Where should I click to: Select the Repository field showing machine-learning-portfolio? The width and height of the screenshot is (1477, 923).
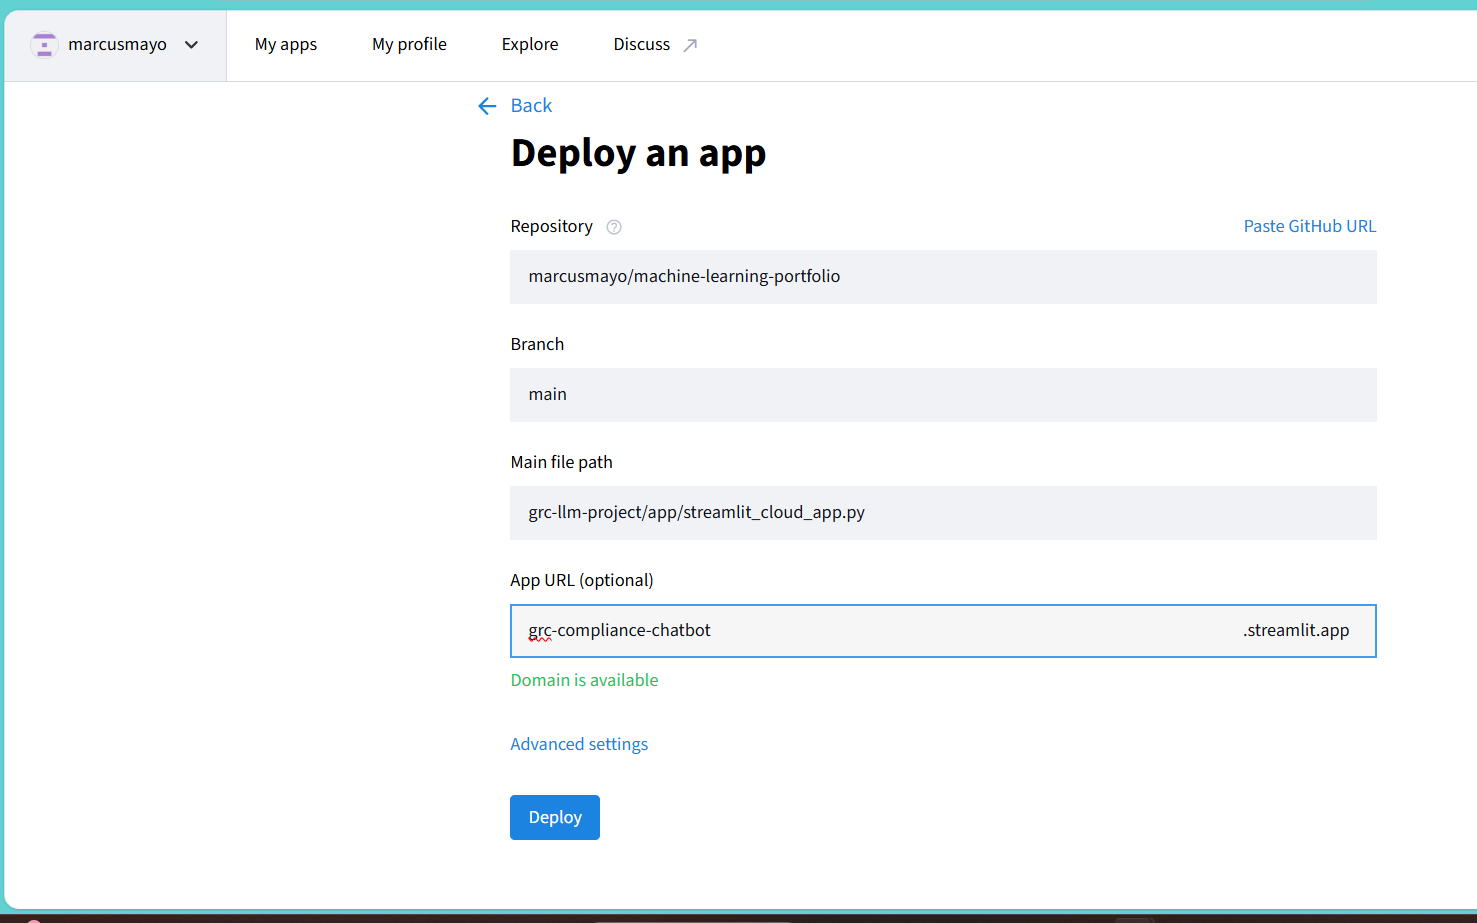943,277
